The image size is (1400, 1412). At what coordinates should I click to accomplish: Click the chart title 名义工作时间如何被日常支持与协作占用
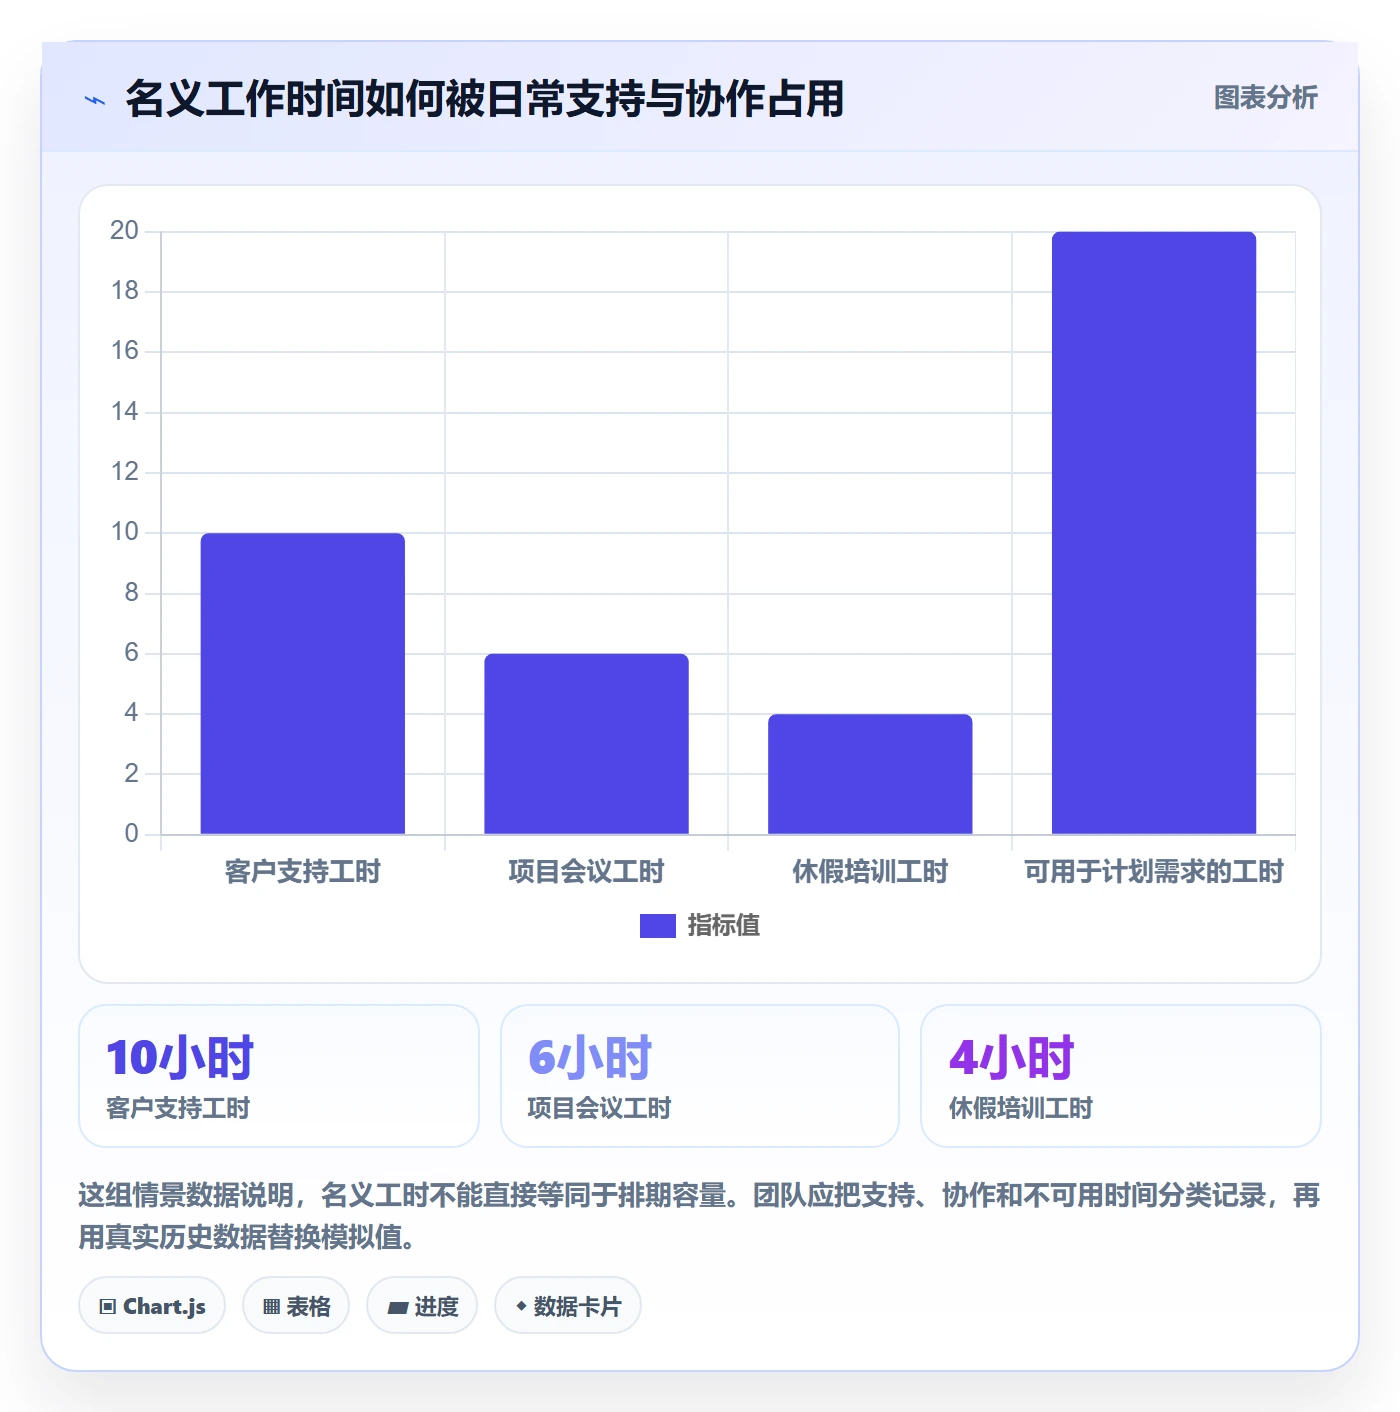(x=485, y=99)
